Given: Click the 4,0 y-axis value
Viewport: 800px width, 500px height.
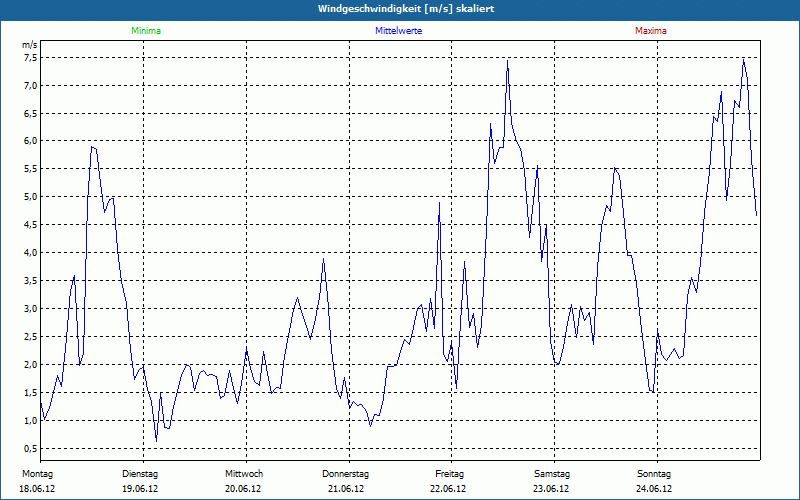Looking at the screenshot, I should click(x=31, y=253).
